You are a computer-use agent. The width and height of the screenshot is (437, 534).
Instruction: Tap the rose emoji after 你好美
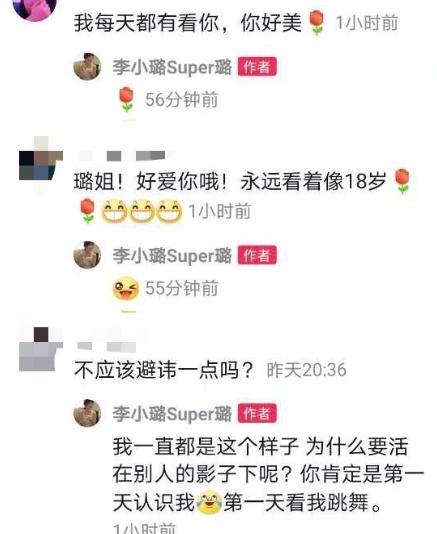point(316,22)
